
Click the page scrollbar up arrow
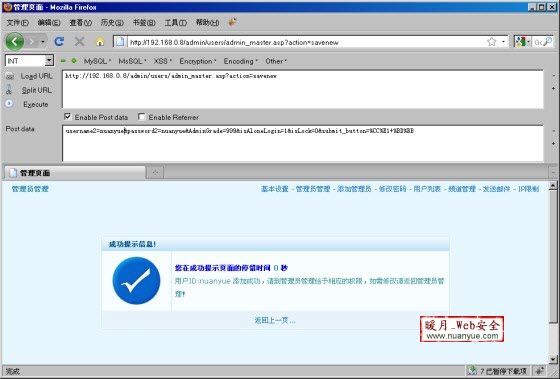pyautogui.click(x=553, y=185)
